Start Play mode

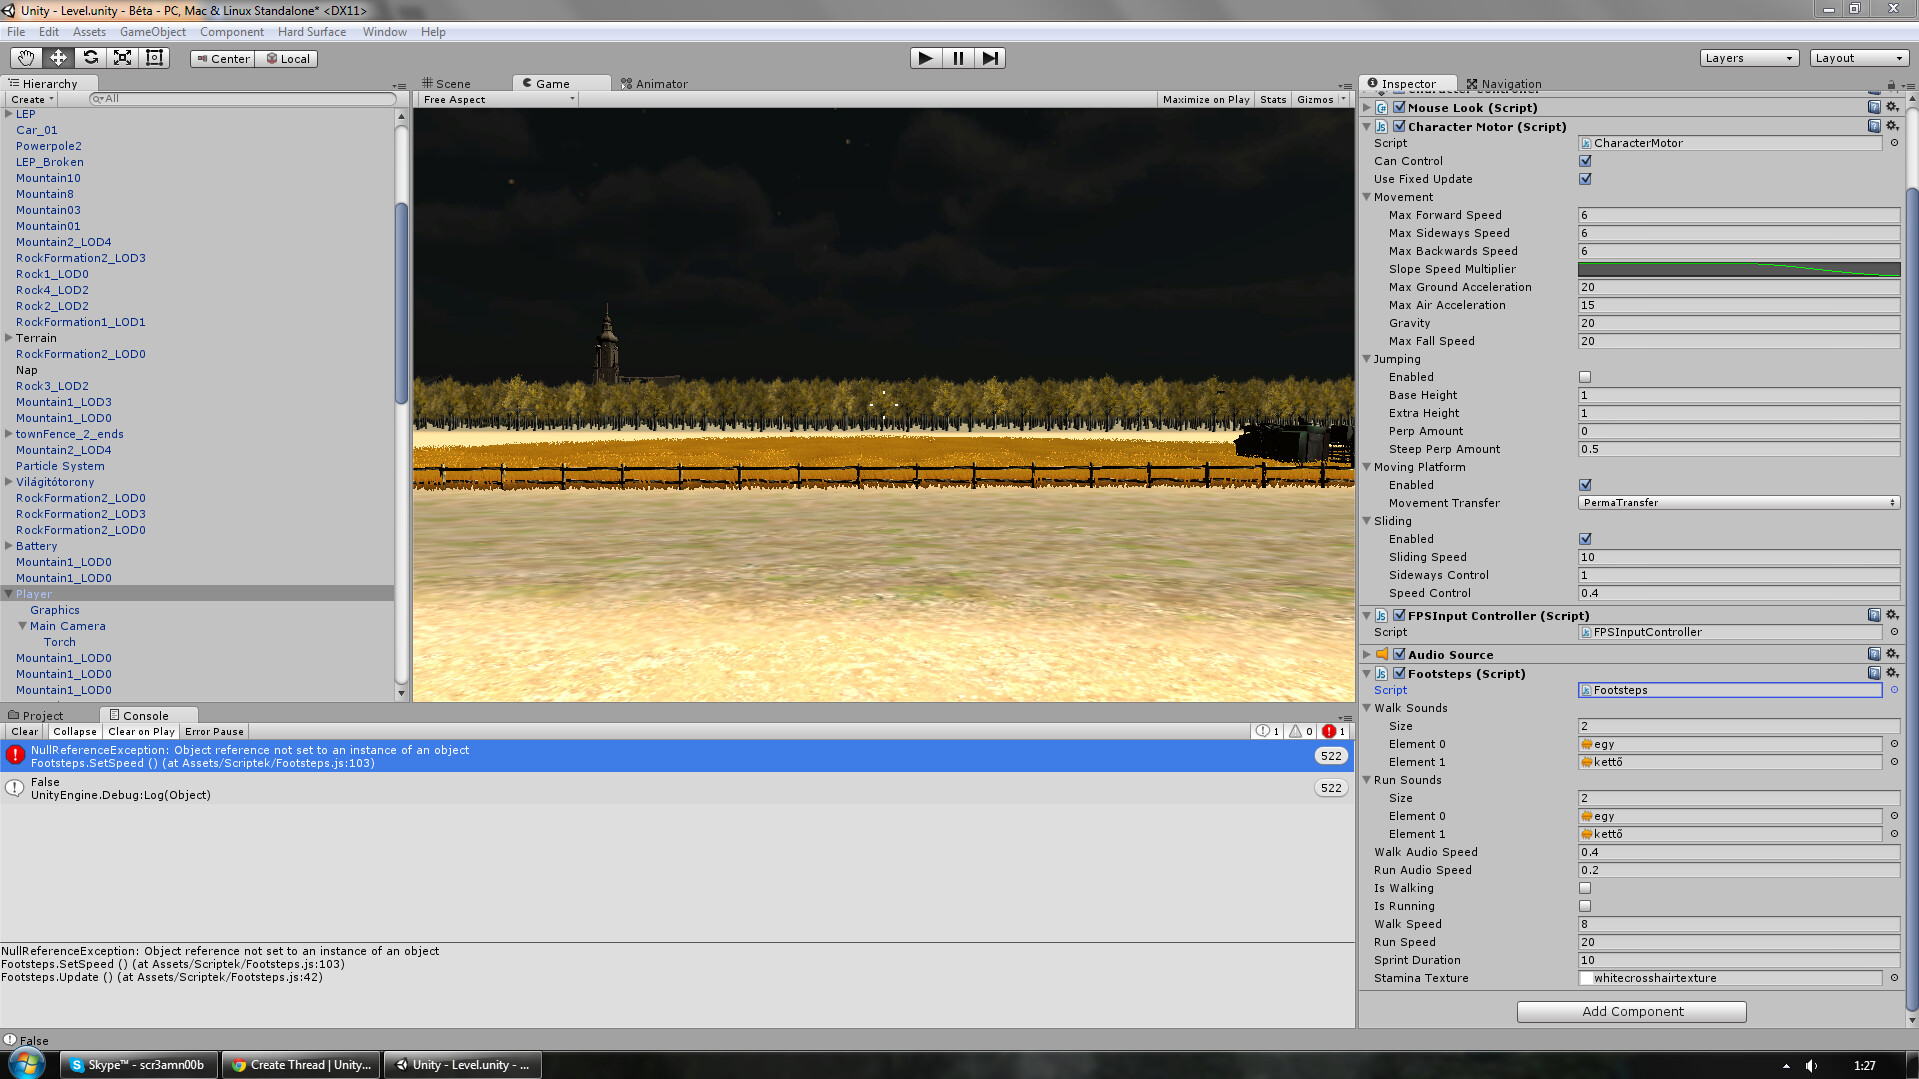click(x=926, y=58)
